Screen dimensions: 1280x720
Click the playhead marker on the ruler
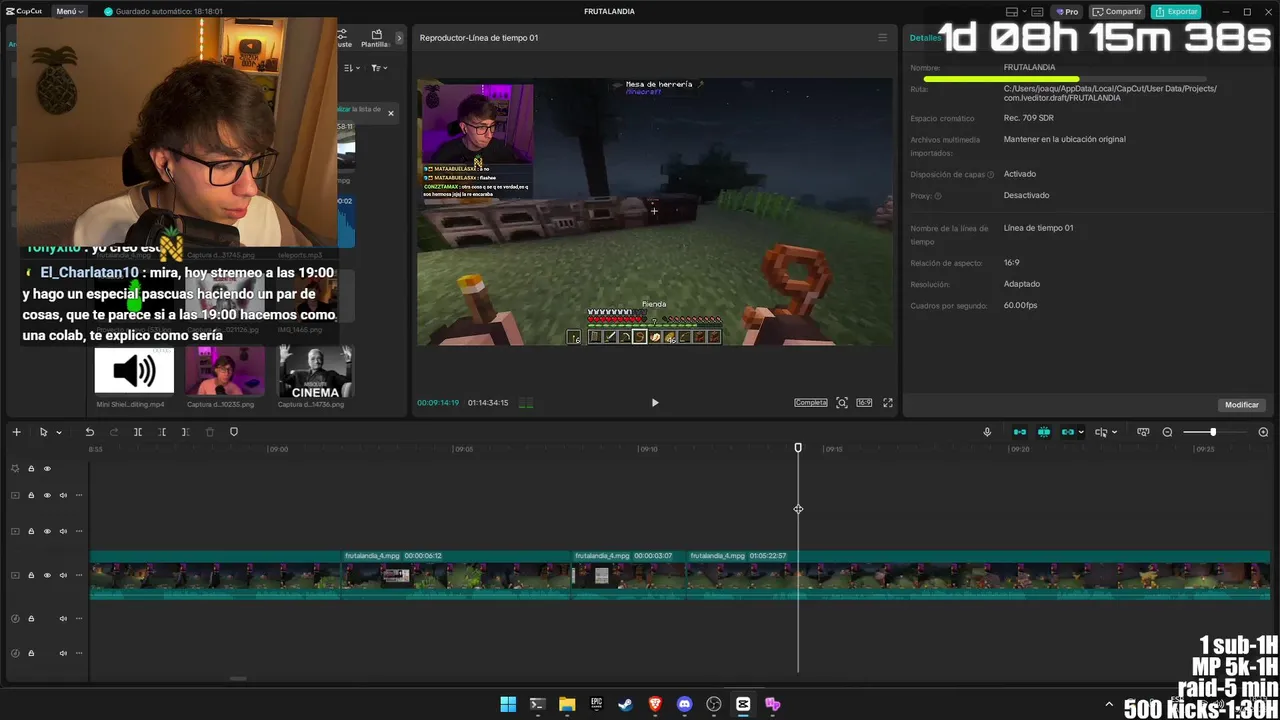pos(798,448)
